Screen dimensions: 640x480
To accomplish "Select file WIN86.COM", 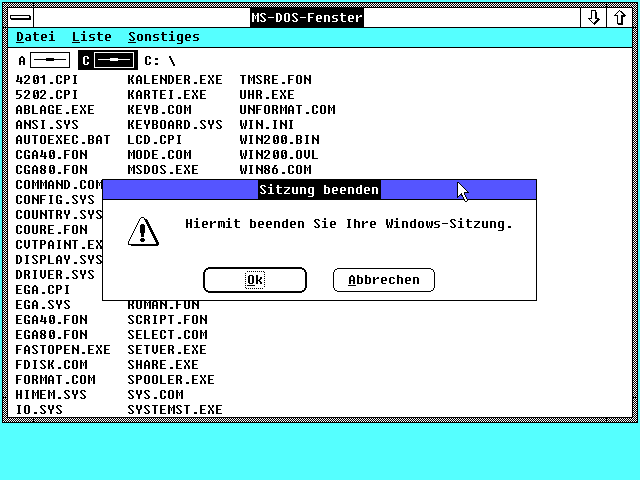I will click(x=276, y=169).
